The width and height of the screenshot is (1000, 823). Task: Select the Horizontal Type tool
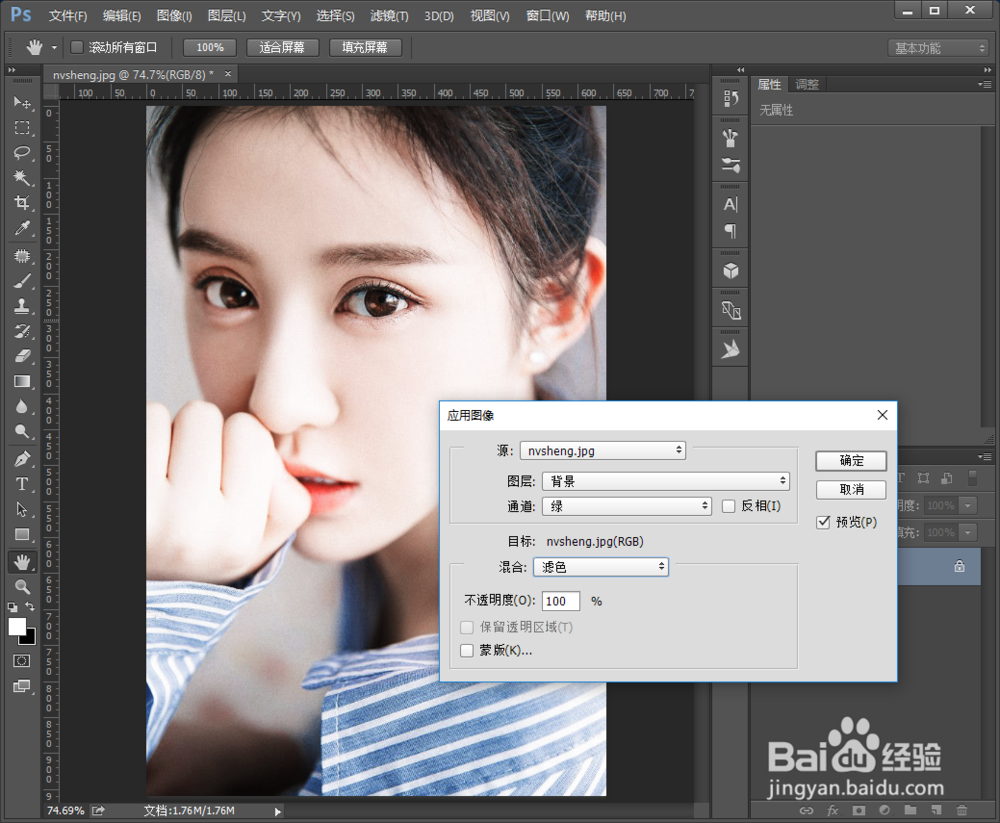pyautogui.click(x=22, y=484)
